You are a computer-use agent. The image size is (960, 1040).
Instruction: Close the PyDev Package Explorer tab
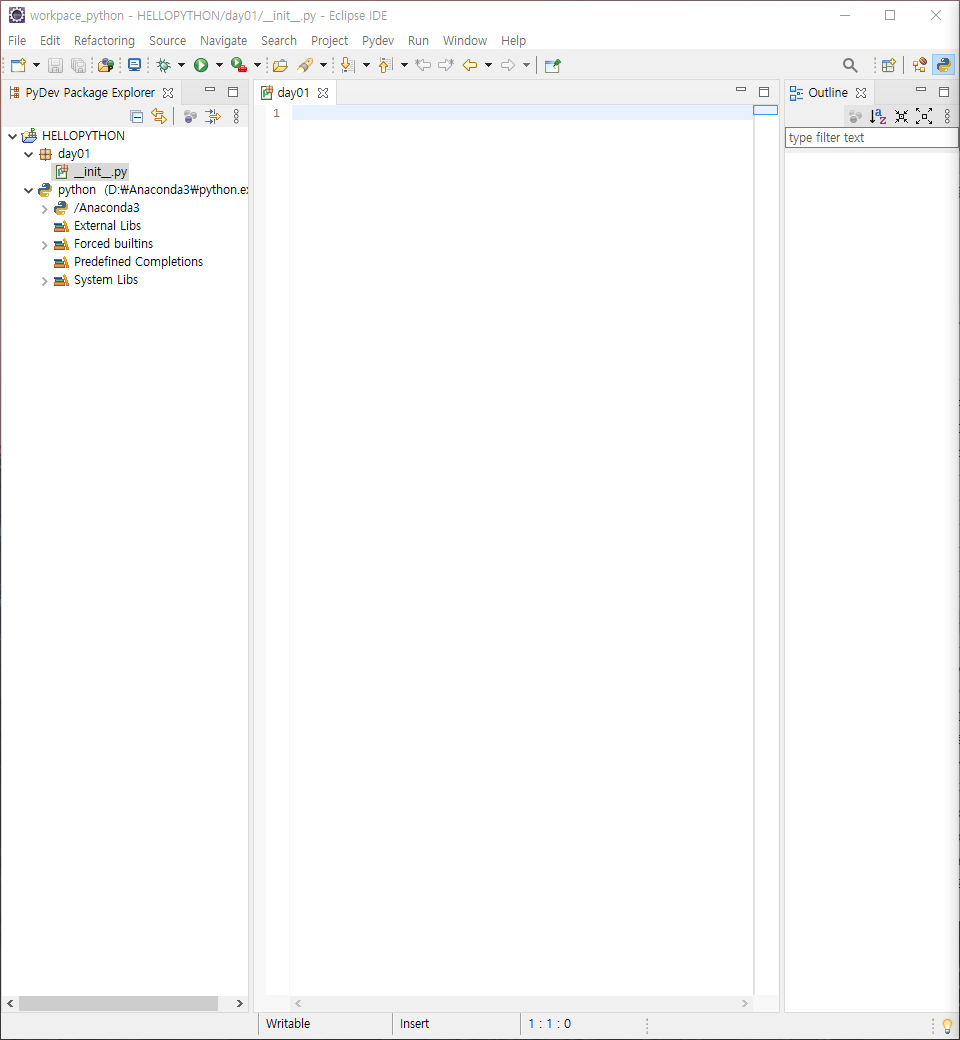(169, 93)
